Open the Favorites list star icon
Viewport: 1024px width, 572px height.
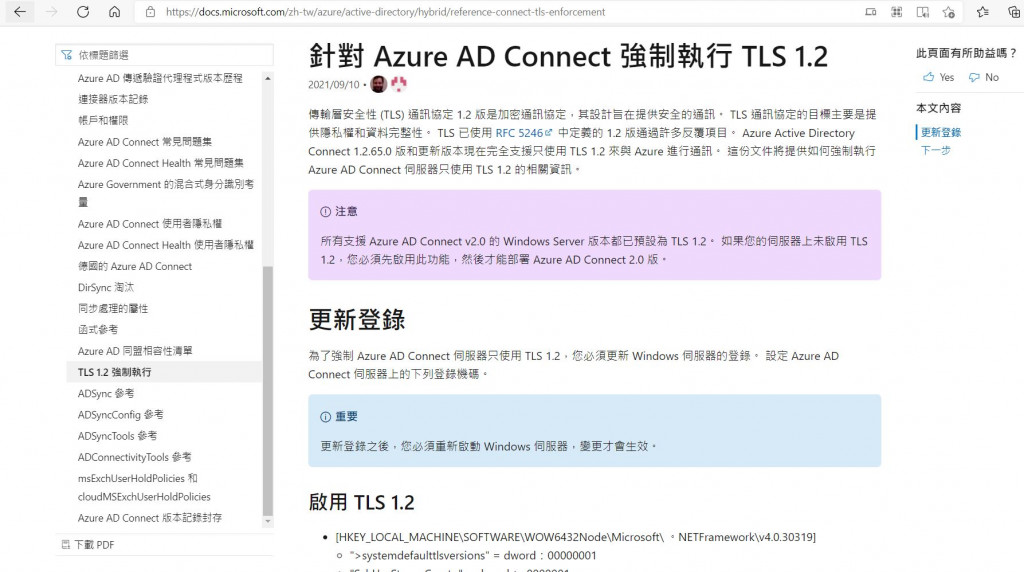point(982,12)
